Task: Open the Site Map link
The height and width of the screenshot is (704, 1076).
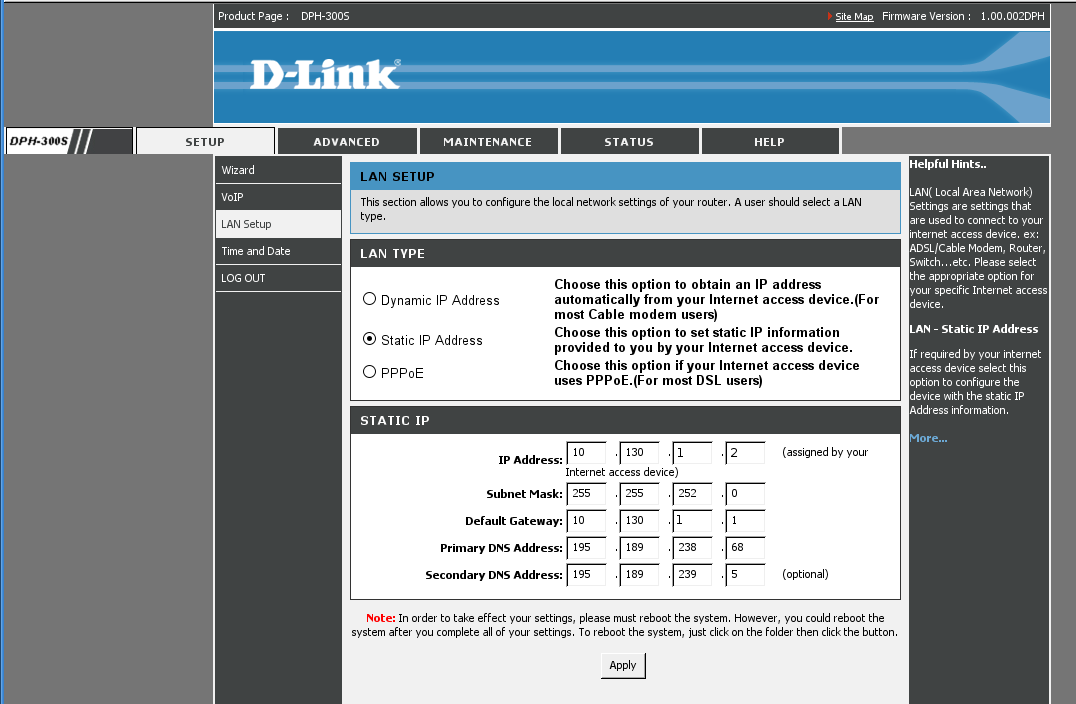Action: [854, 17]
